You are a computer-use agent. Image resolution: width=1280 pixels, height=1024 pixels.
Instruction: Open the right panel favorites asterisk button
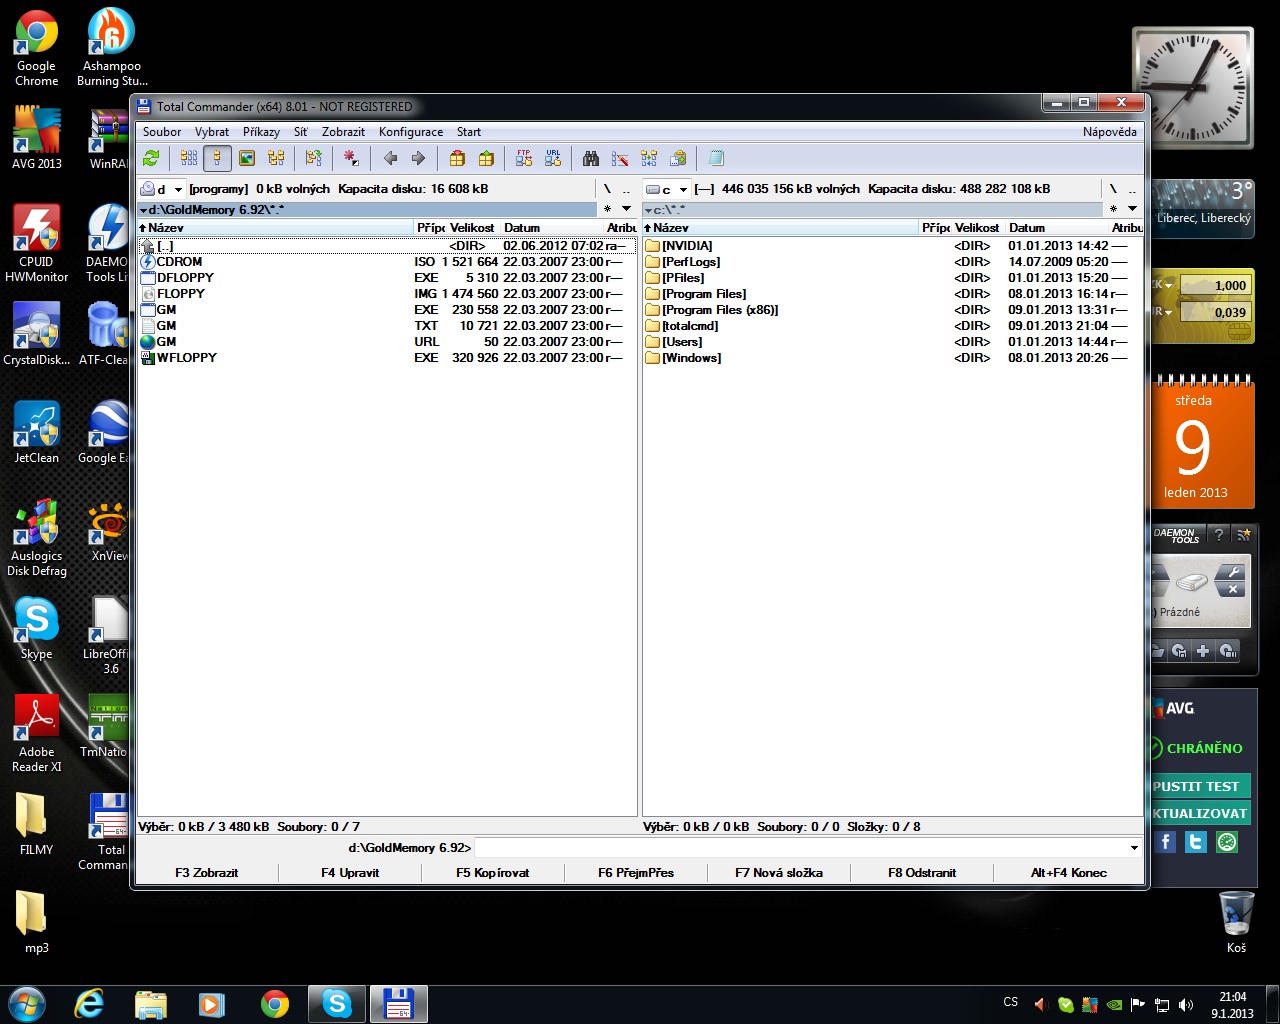(x=1113, y=209)
